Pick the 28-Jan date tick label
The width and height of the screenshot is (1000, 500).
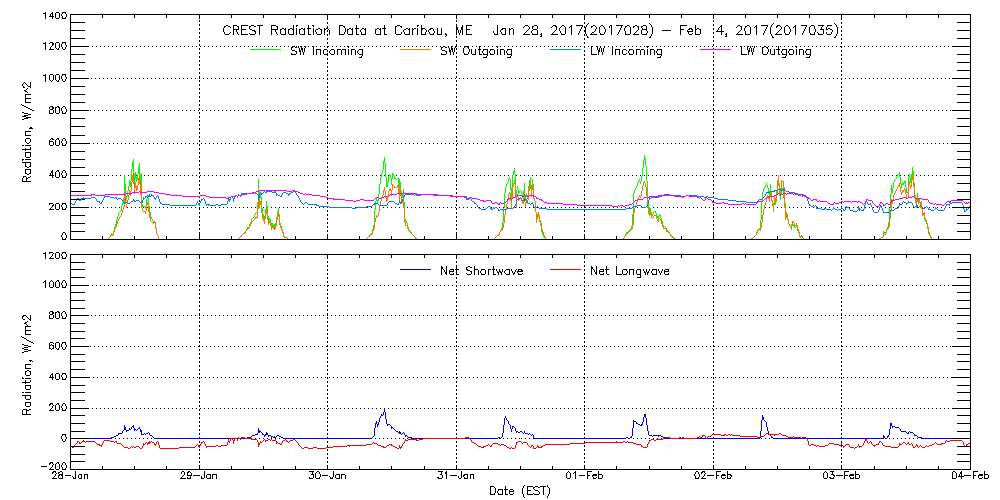(x=72, y=476)
